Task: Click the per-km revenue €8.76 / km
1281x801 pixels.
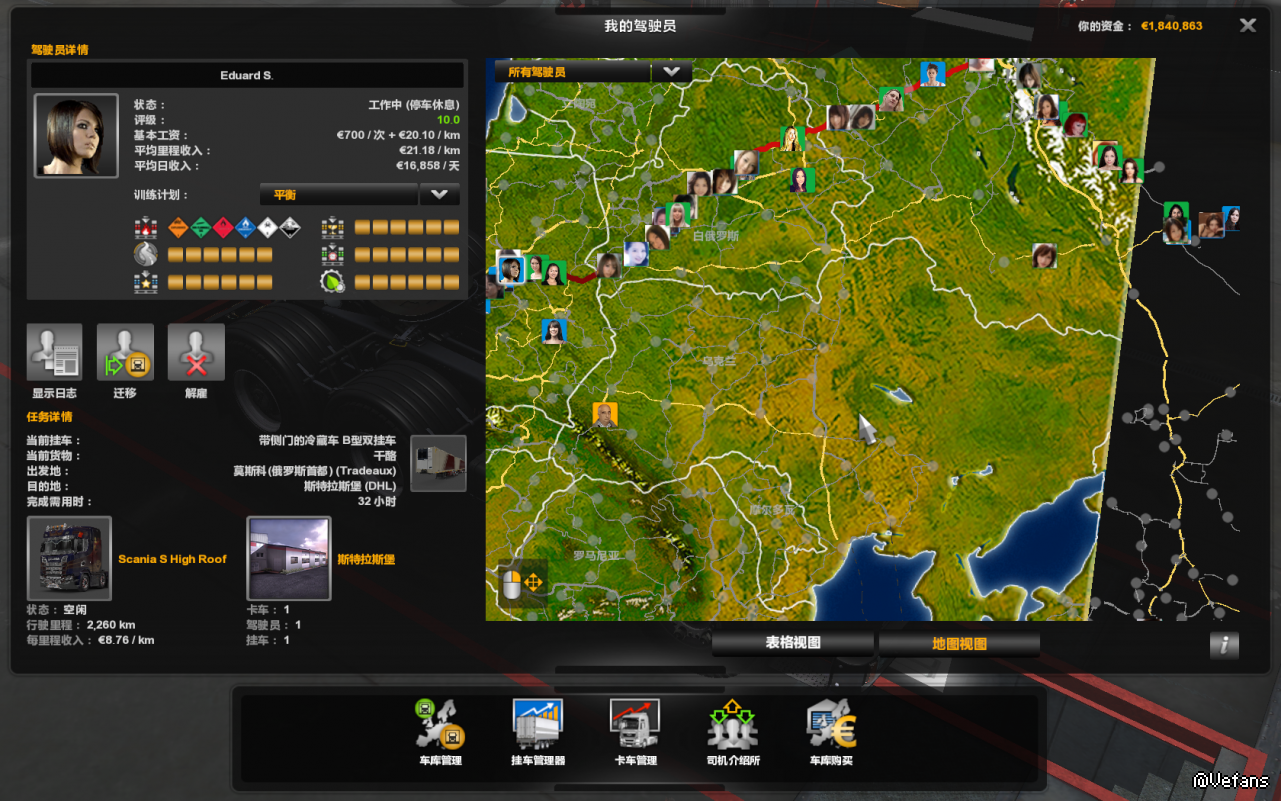Action: click(125, 640)
